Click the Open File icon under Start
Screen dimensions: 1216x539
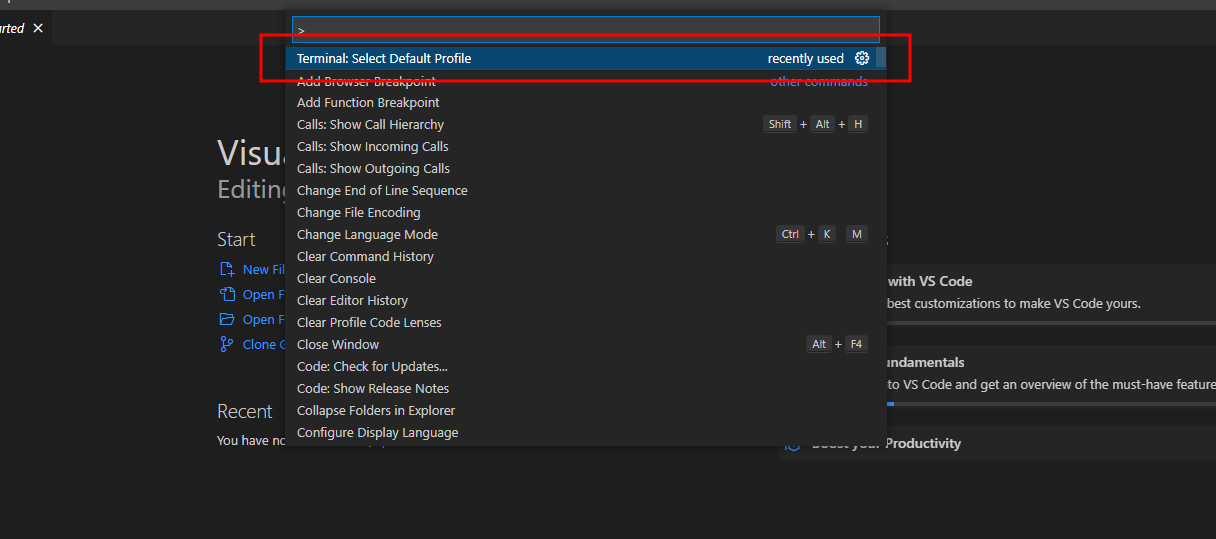[x=226, y=294]
